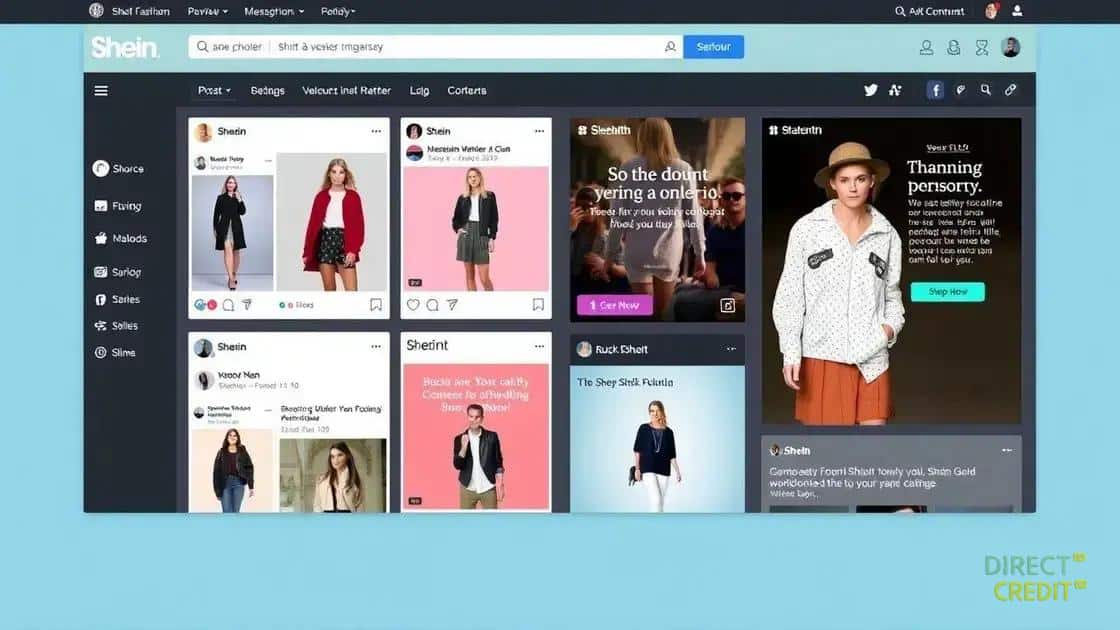Open the round profile avatar in header
The image size is (1120, 630).
(1011, 47)
